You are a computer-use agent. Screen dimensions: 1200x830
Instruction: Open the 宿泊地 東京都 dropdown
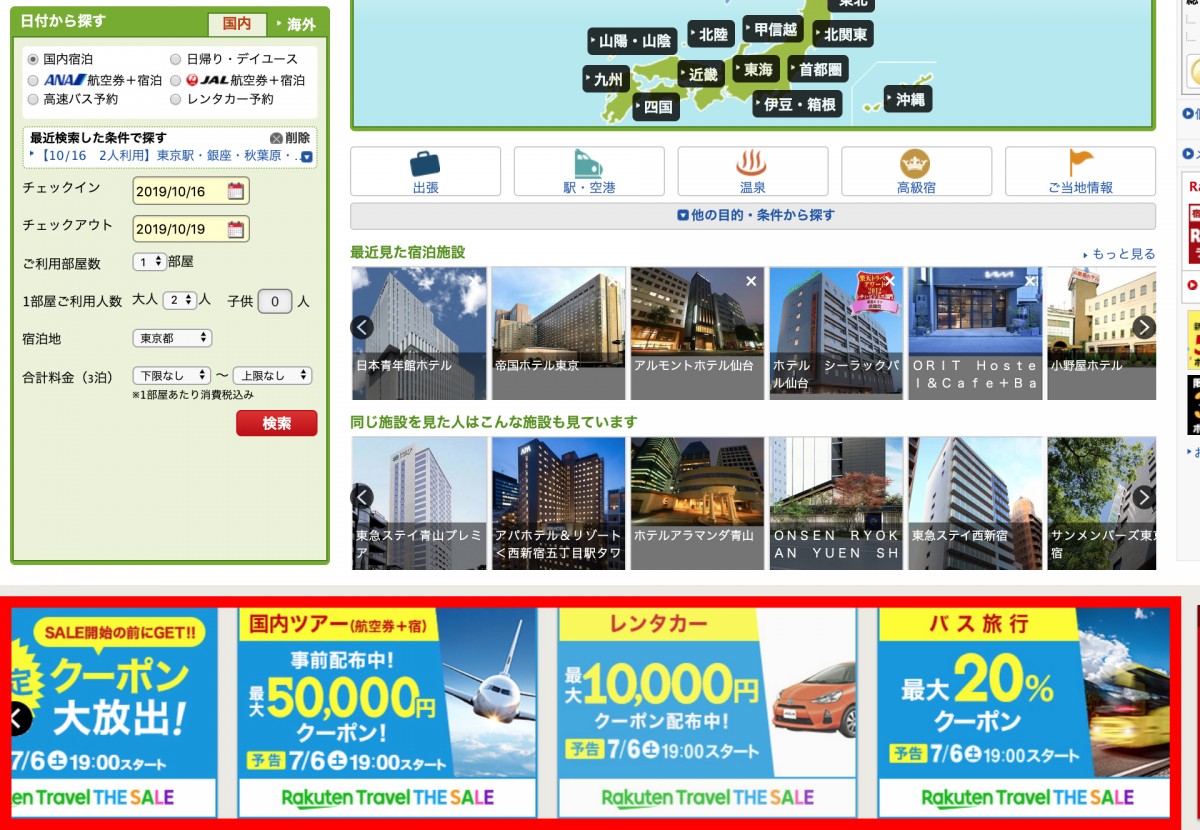(172, 338)
